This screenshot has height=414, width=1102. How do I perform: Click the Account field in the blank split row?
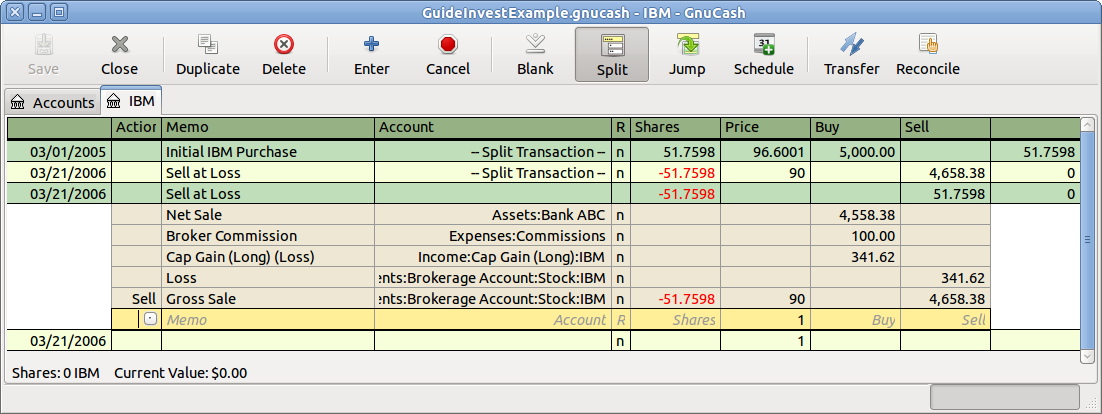point(492,320)
